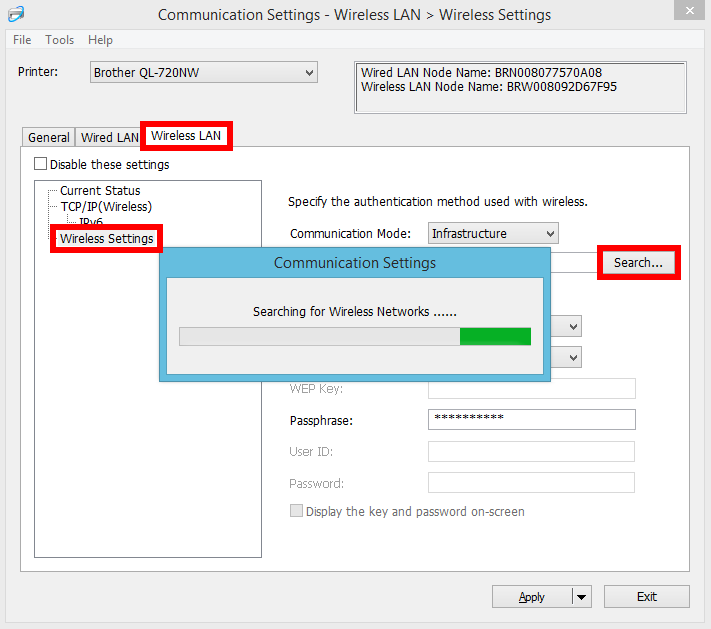Viewport: 711px width, 629px height.
Task: Select Wireless Settings in the tree
Action: click(x=106, y=239)
